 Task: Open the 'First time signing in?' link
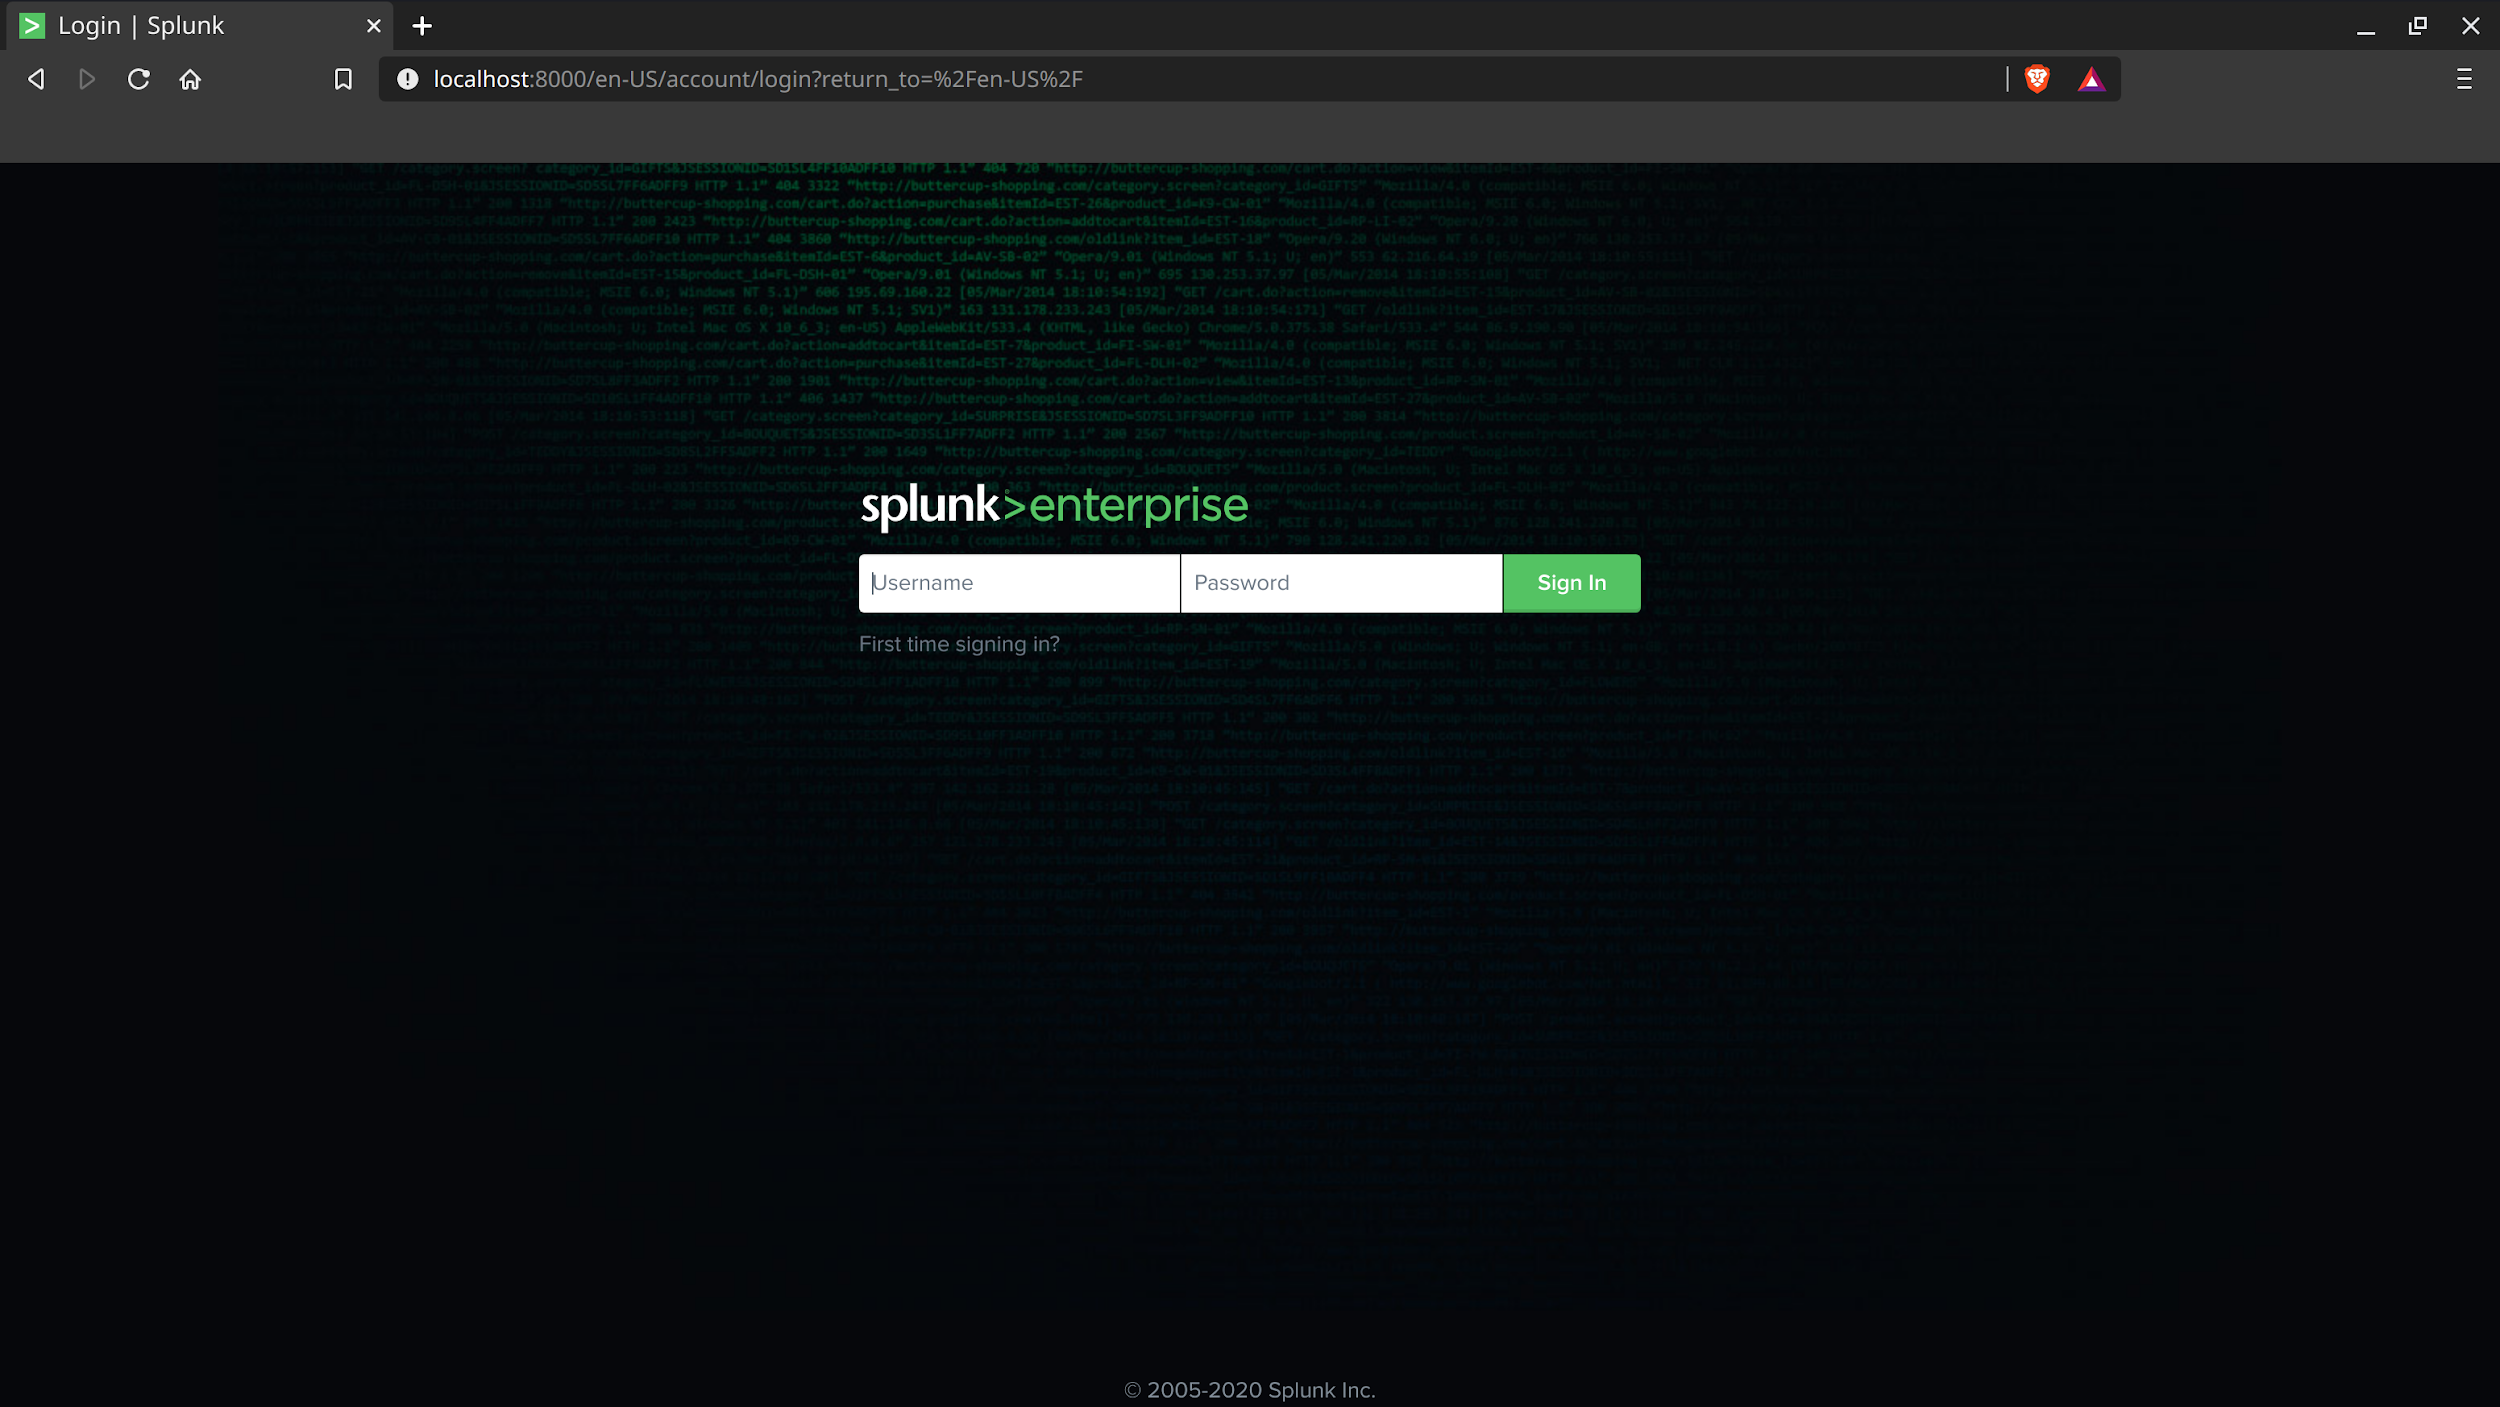959,644
